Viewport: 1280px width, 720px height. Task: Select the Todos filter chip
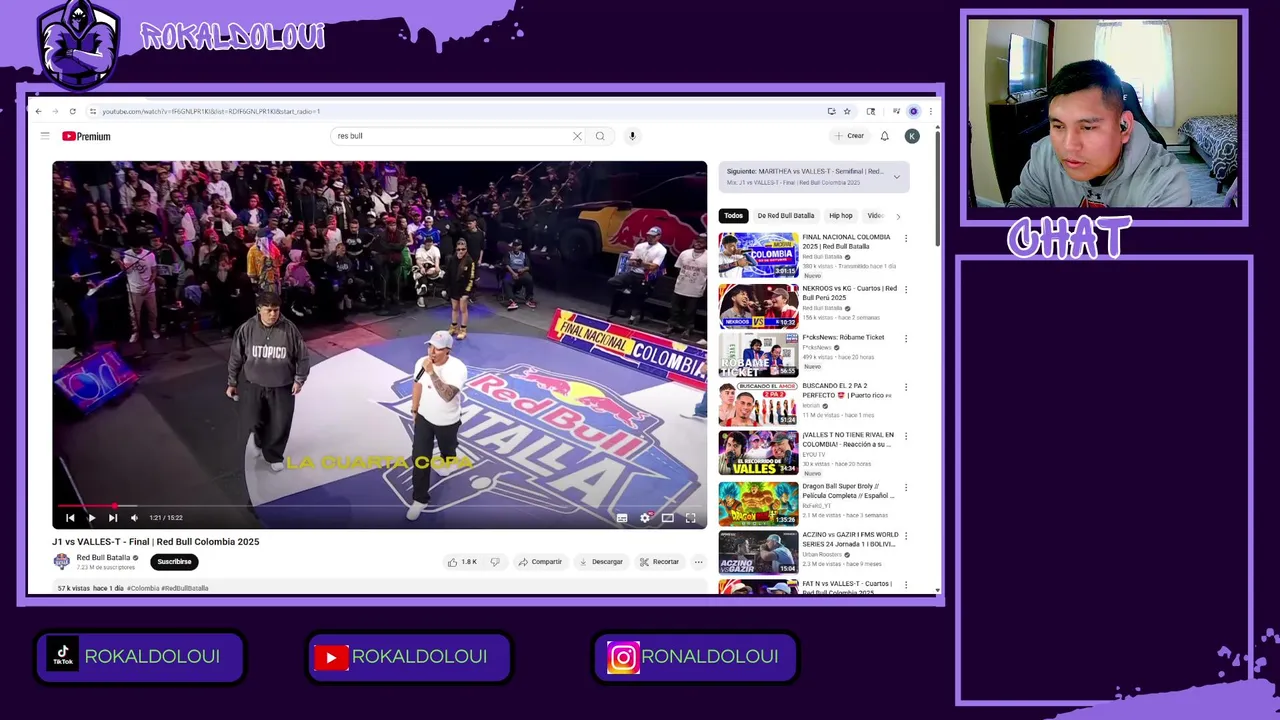(x=733, y=216)
